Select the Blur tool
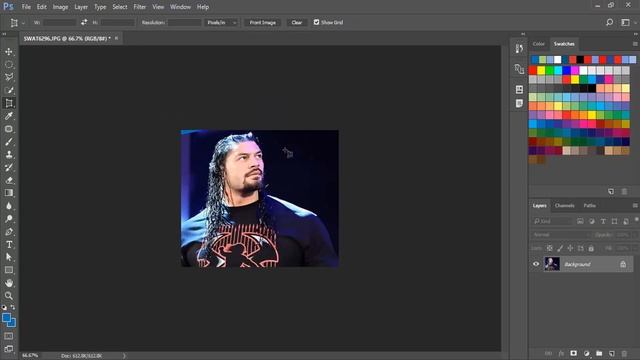The height and width of the screenshot is (360, 640). tap(9, 206)
